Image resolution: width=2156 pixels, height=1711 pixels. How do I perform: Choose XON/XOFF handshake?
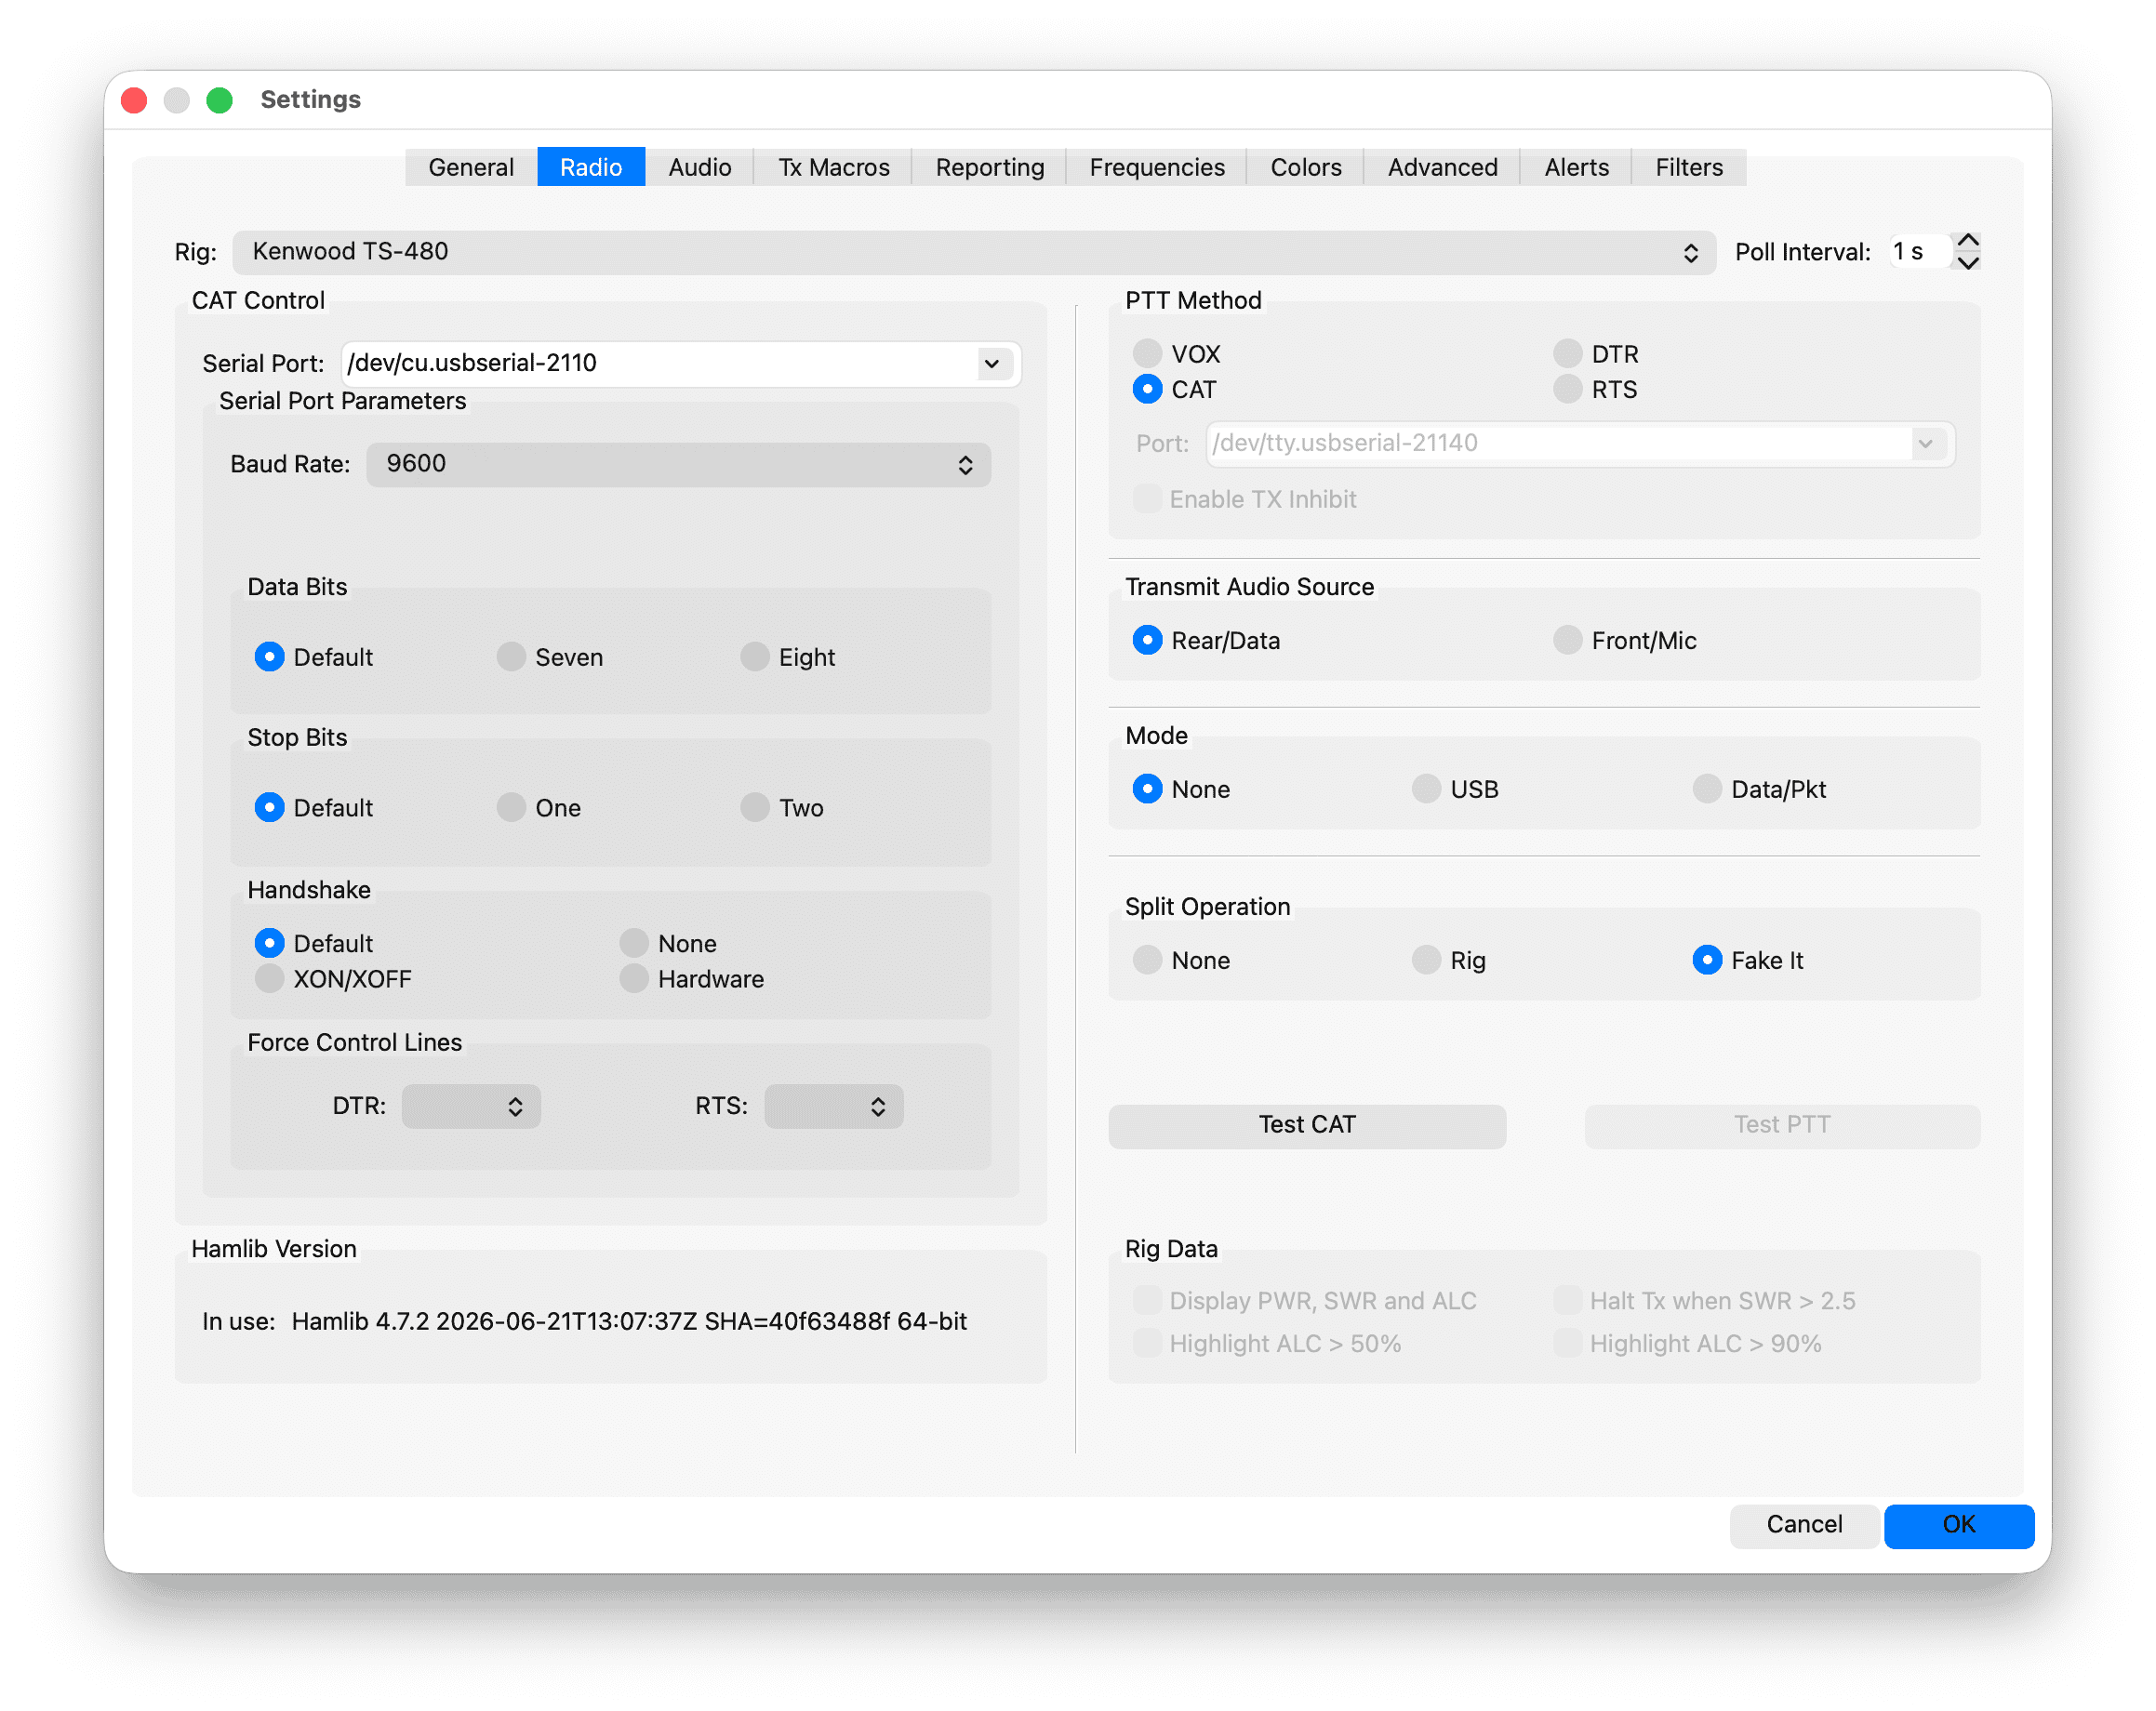(x=333, y=979)
